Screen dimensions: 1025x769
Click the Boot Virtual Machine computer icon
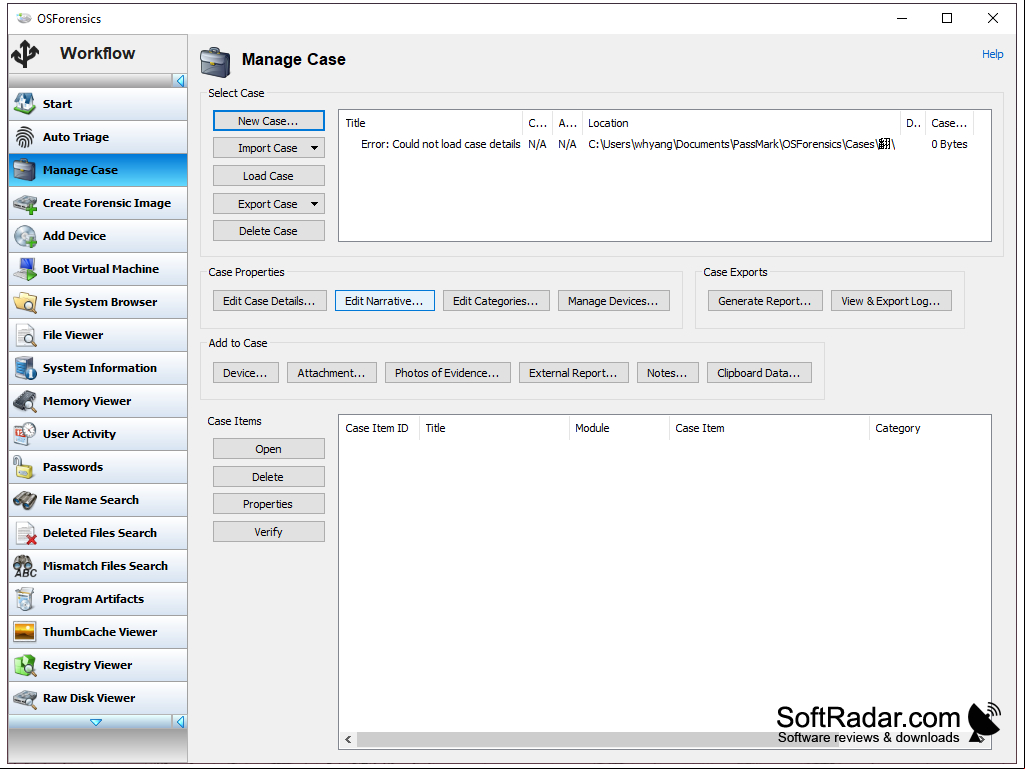25,269
